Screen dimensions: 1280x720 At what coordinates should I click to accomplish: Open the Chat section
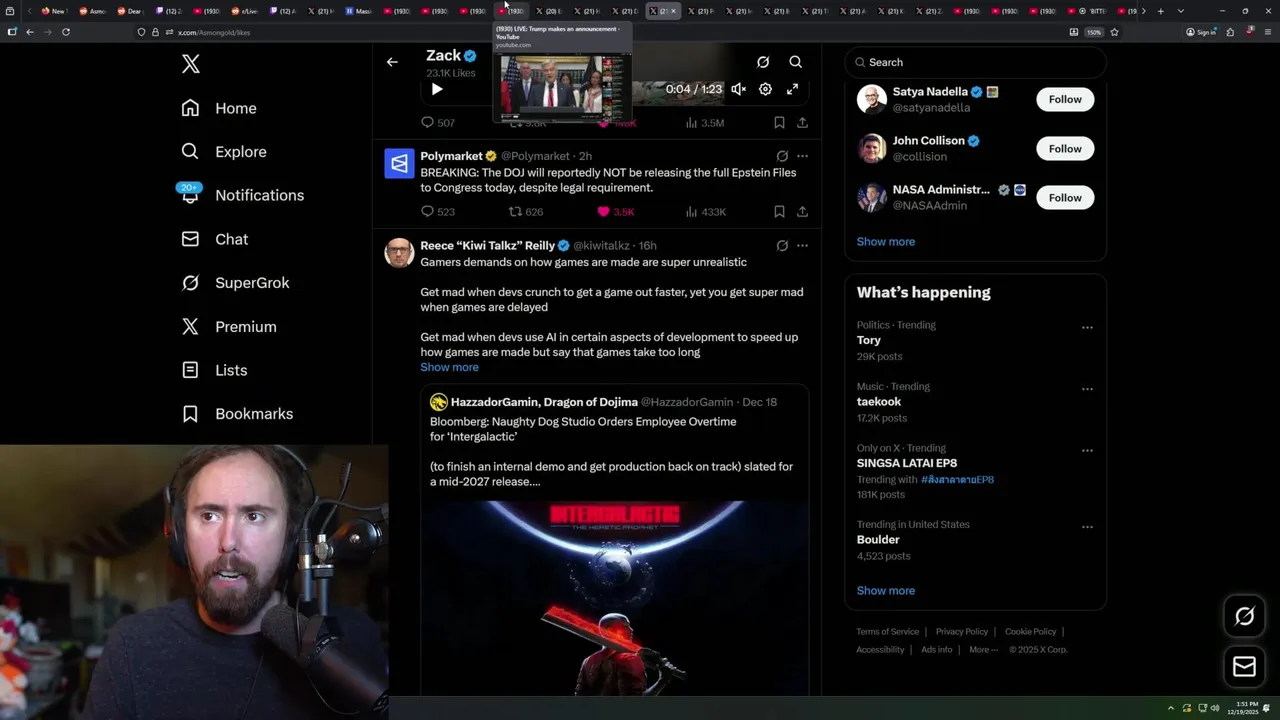click(215, 239)
